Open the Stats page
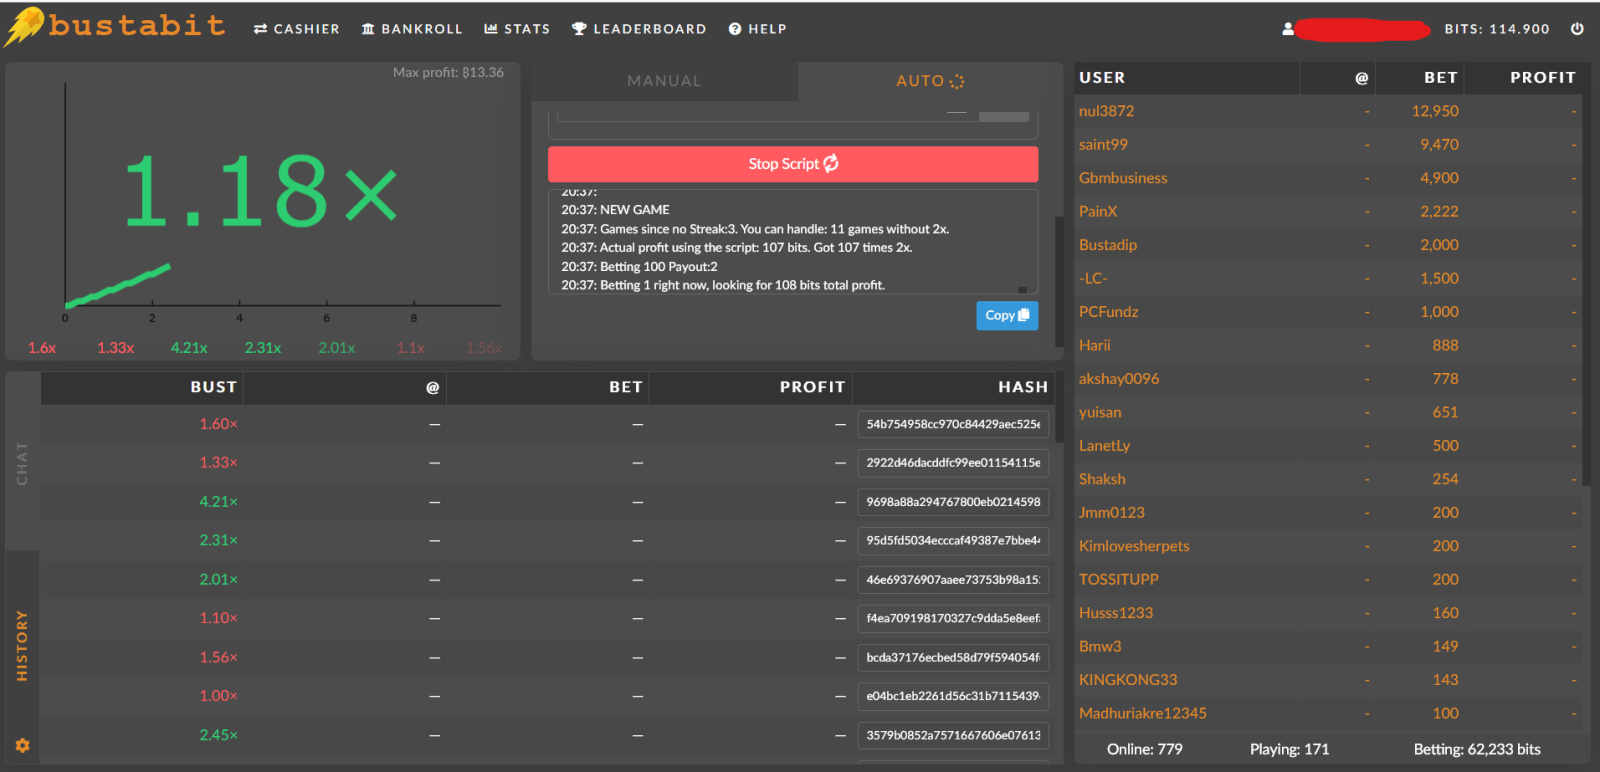This screenshot has height=772, width=1600. tap(517, 29)
